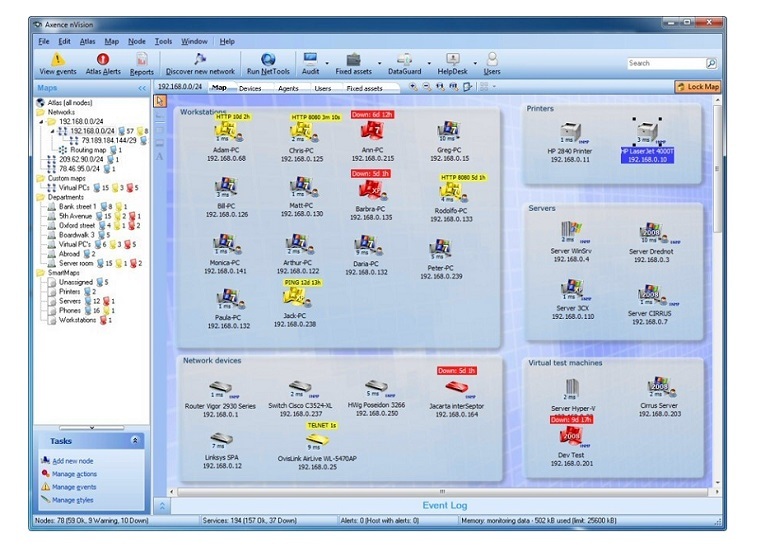The height and width of the screenshot is (550, 761).
Task: Start Discover new network
Action: click(x=200, y=64)
